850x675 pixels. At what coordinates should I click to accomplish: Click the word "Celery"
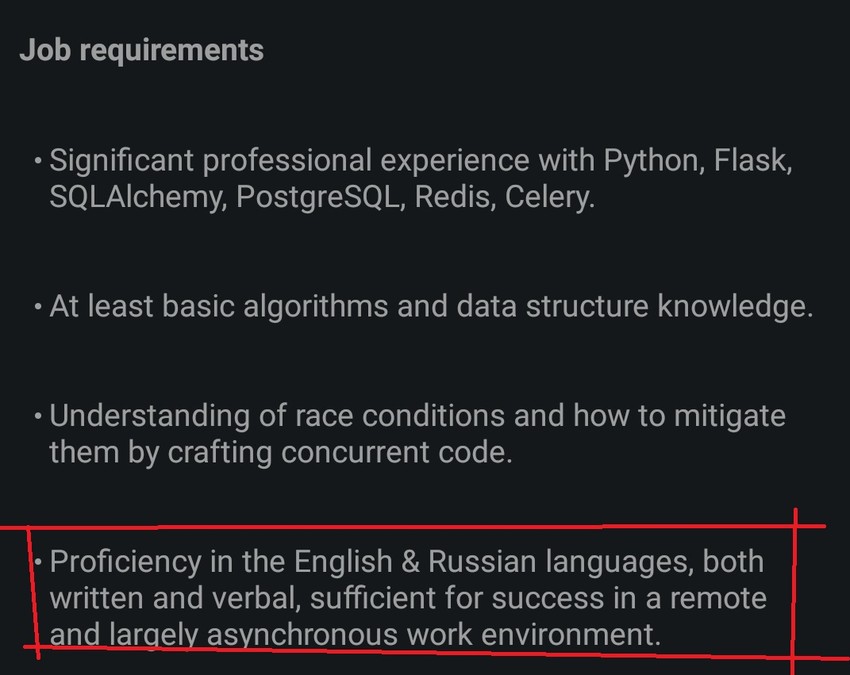[549, 197]
